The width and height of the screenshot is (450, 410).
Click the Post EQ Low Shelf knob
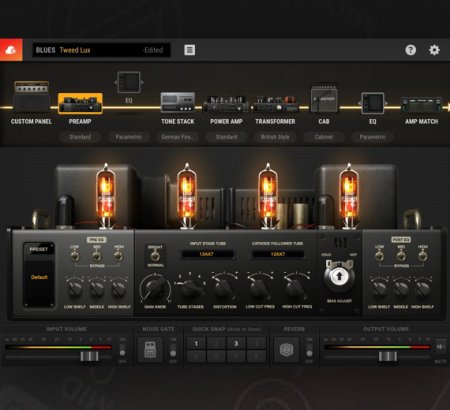tap(379, 289)
